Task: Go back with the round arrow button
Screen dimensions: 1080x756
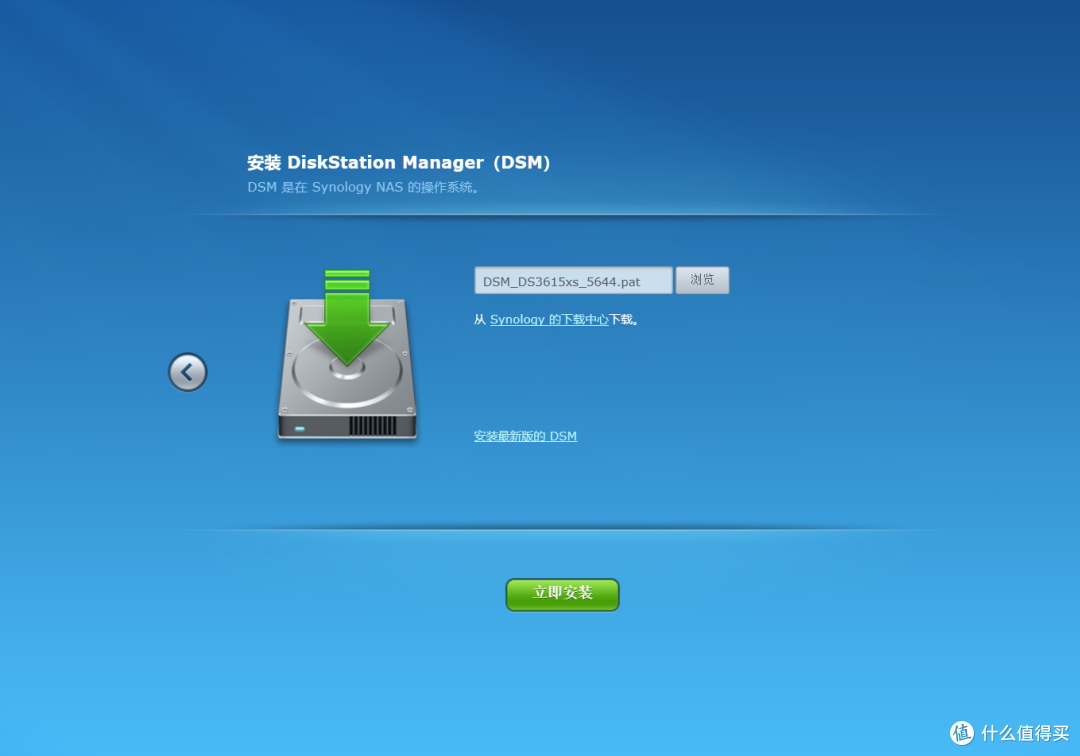Action: pyautogui.click(x=187, y=372)
